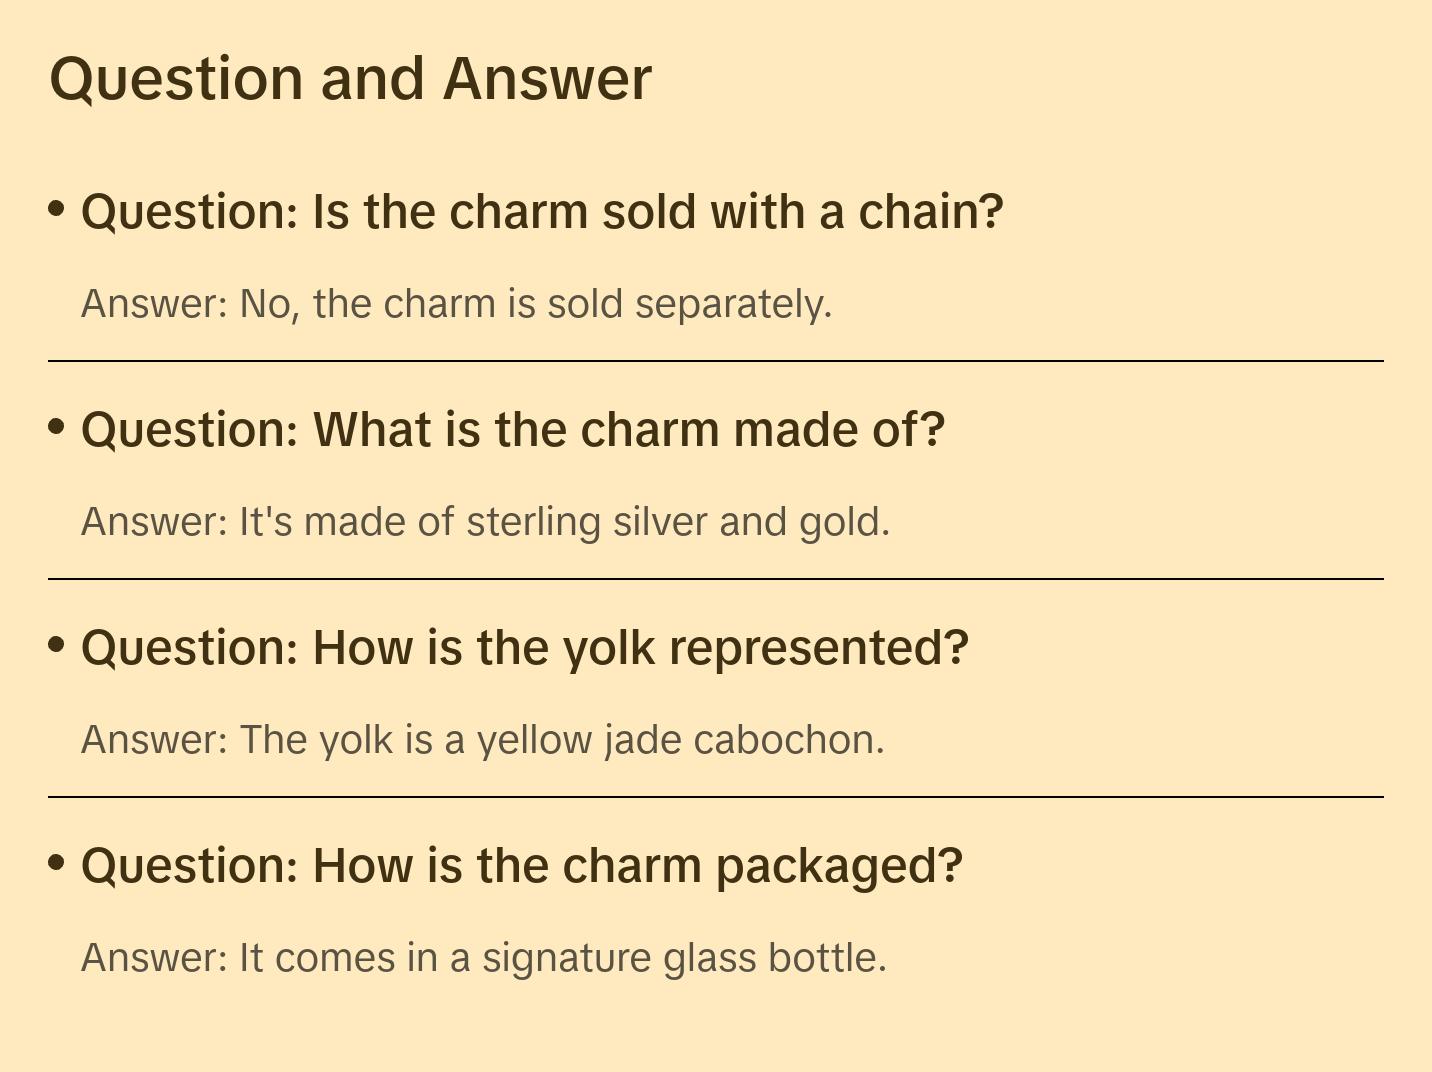1432x1072 pixels.
Task: Click the divider line below the "sold separately" answer
Action: click(x=715, y=361)
